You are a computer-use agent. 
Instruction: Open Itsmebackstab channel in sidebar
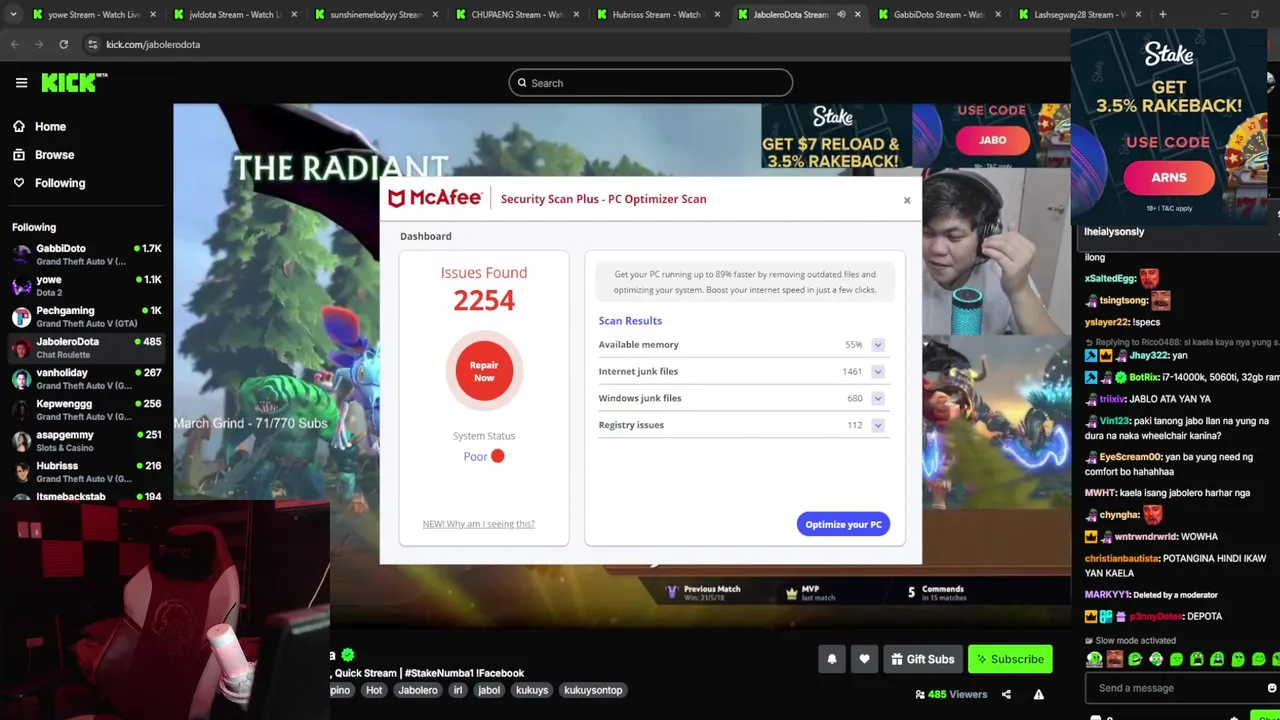click(85, 496)
